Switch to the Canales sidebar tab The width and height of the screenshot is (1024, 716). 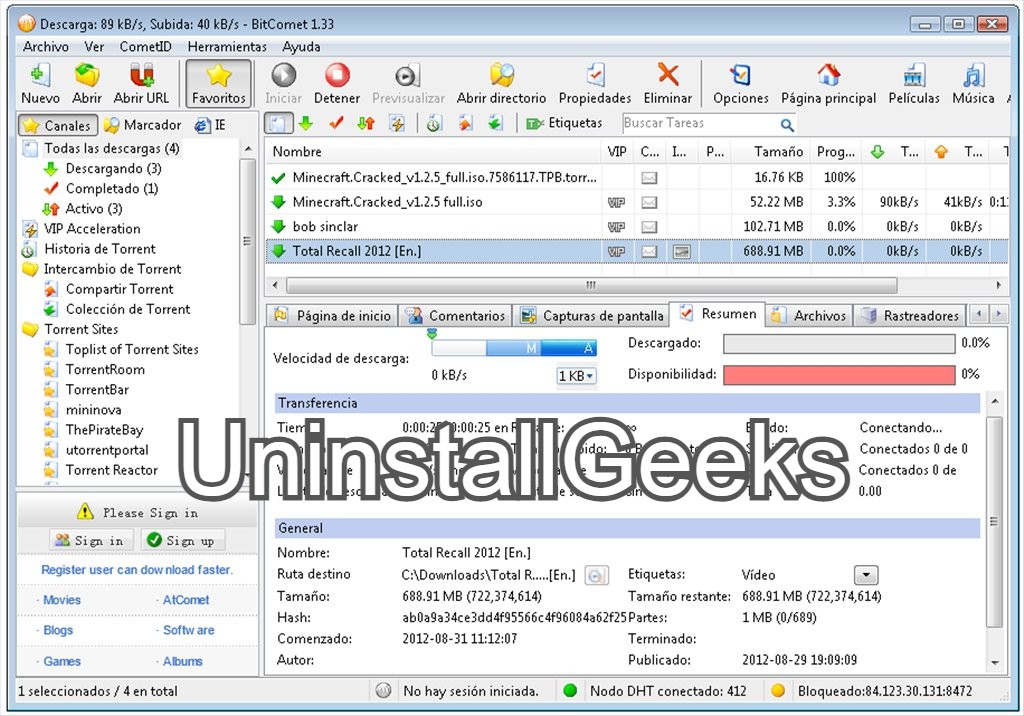(57, 125)
